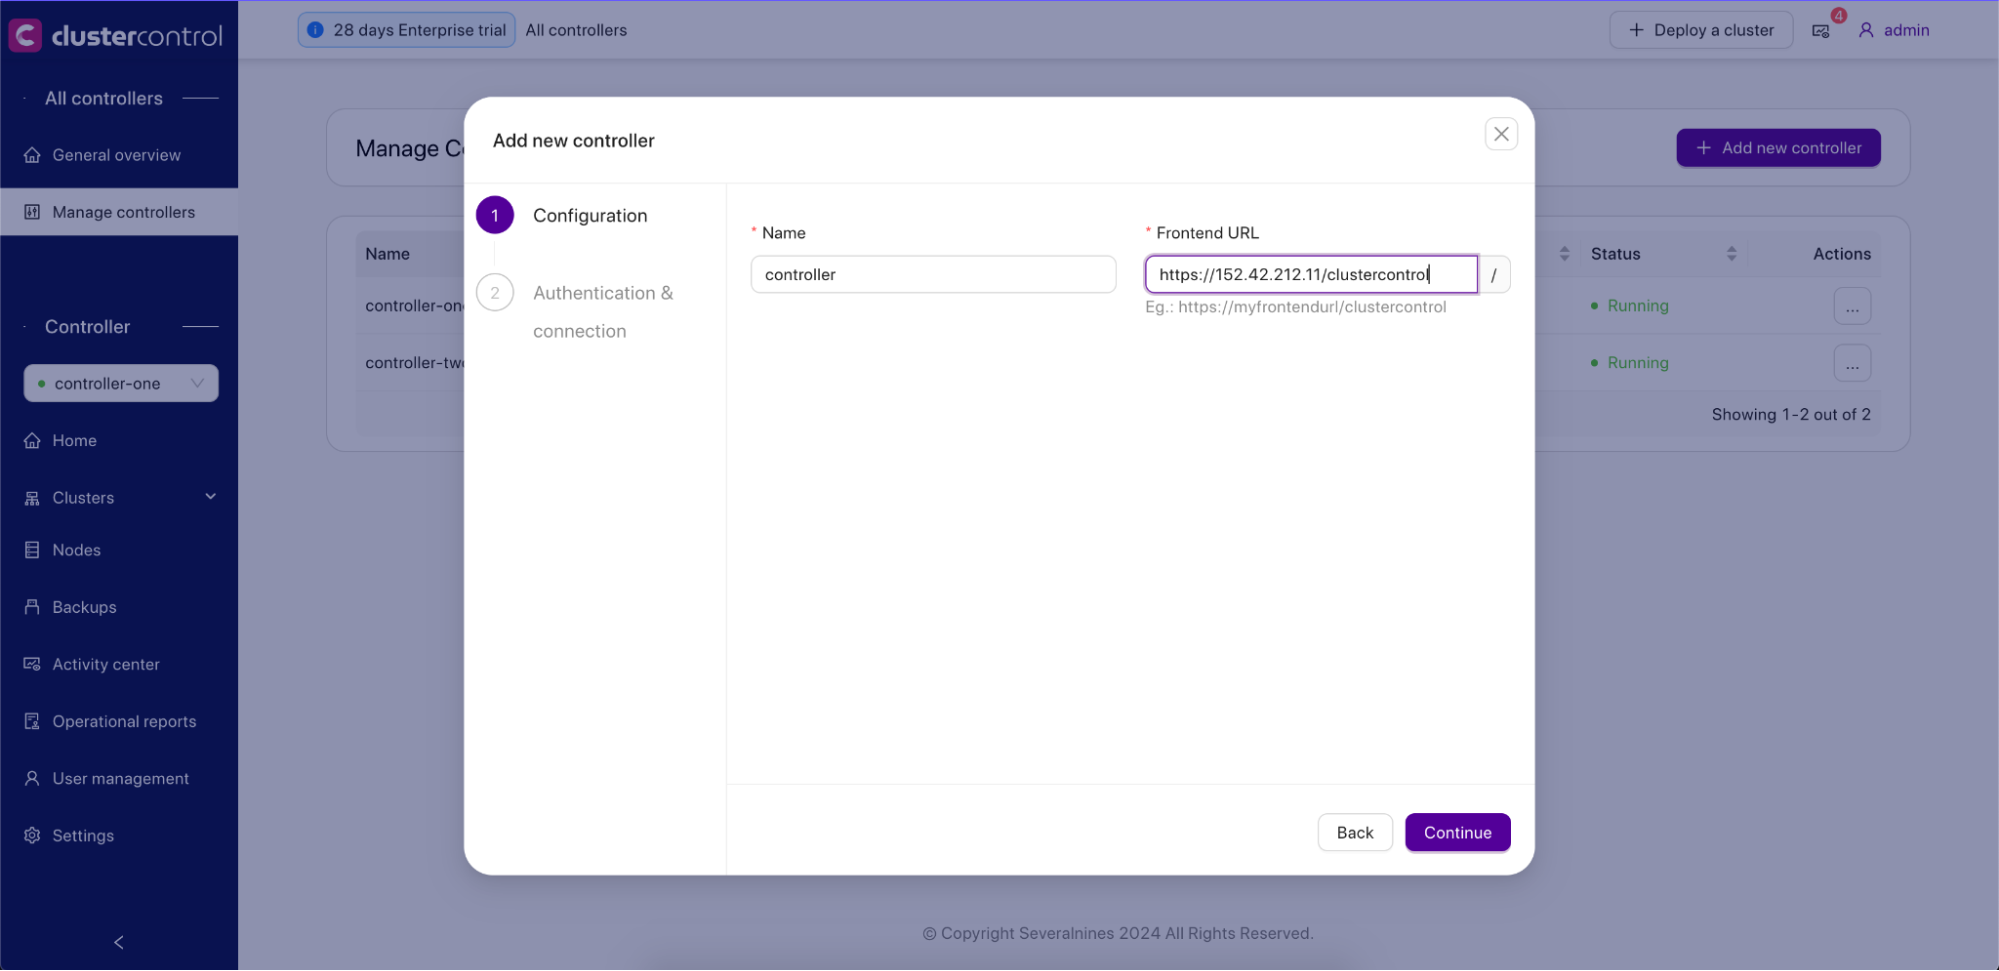Viewport: 1999px width, 971px height.
Task: Open General overview page
Action: click(x=119, y=155)
